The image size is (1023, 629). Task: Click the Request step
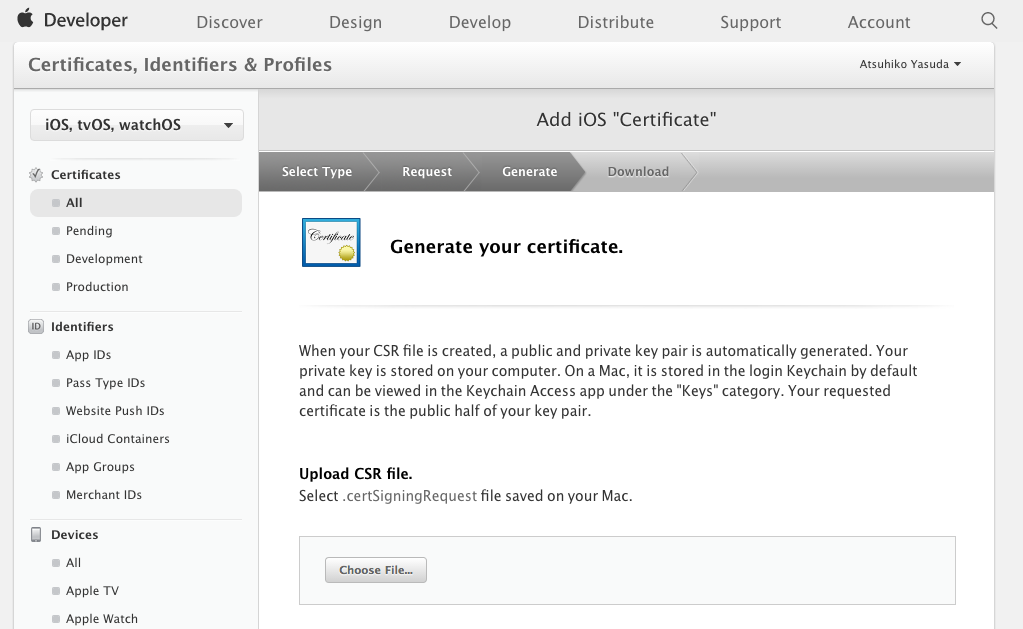tap(427, 172)
